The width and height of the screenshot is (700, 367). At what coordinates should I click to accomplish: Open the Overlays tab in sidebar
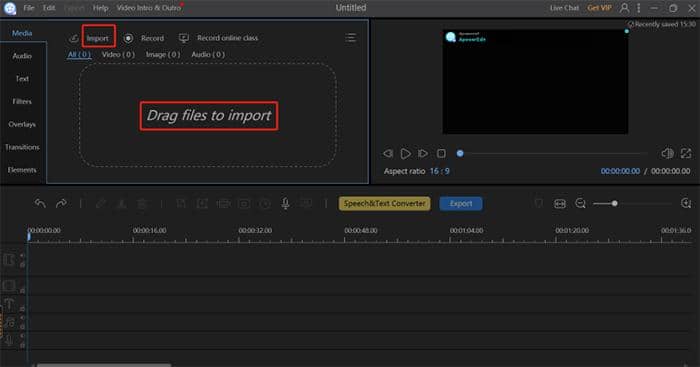(x=22, y=124)
